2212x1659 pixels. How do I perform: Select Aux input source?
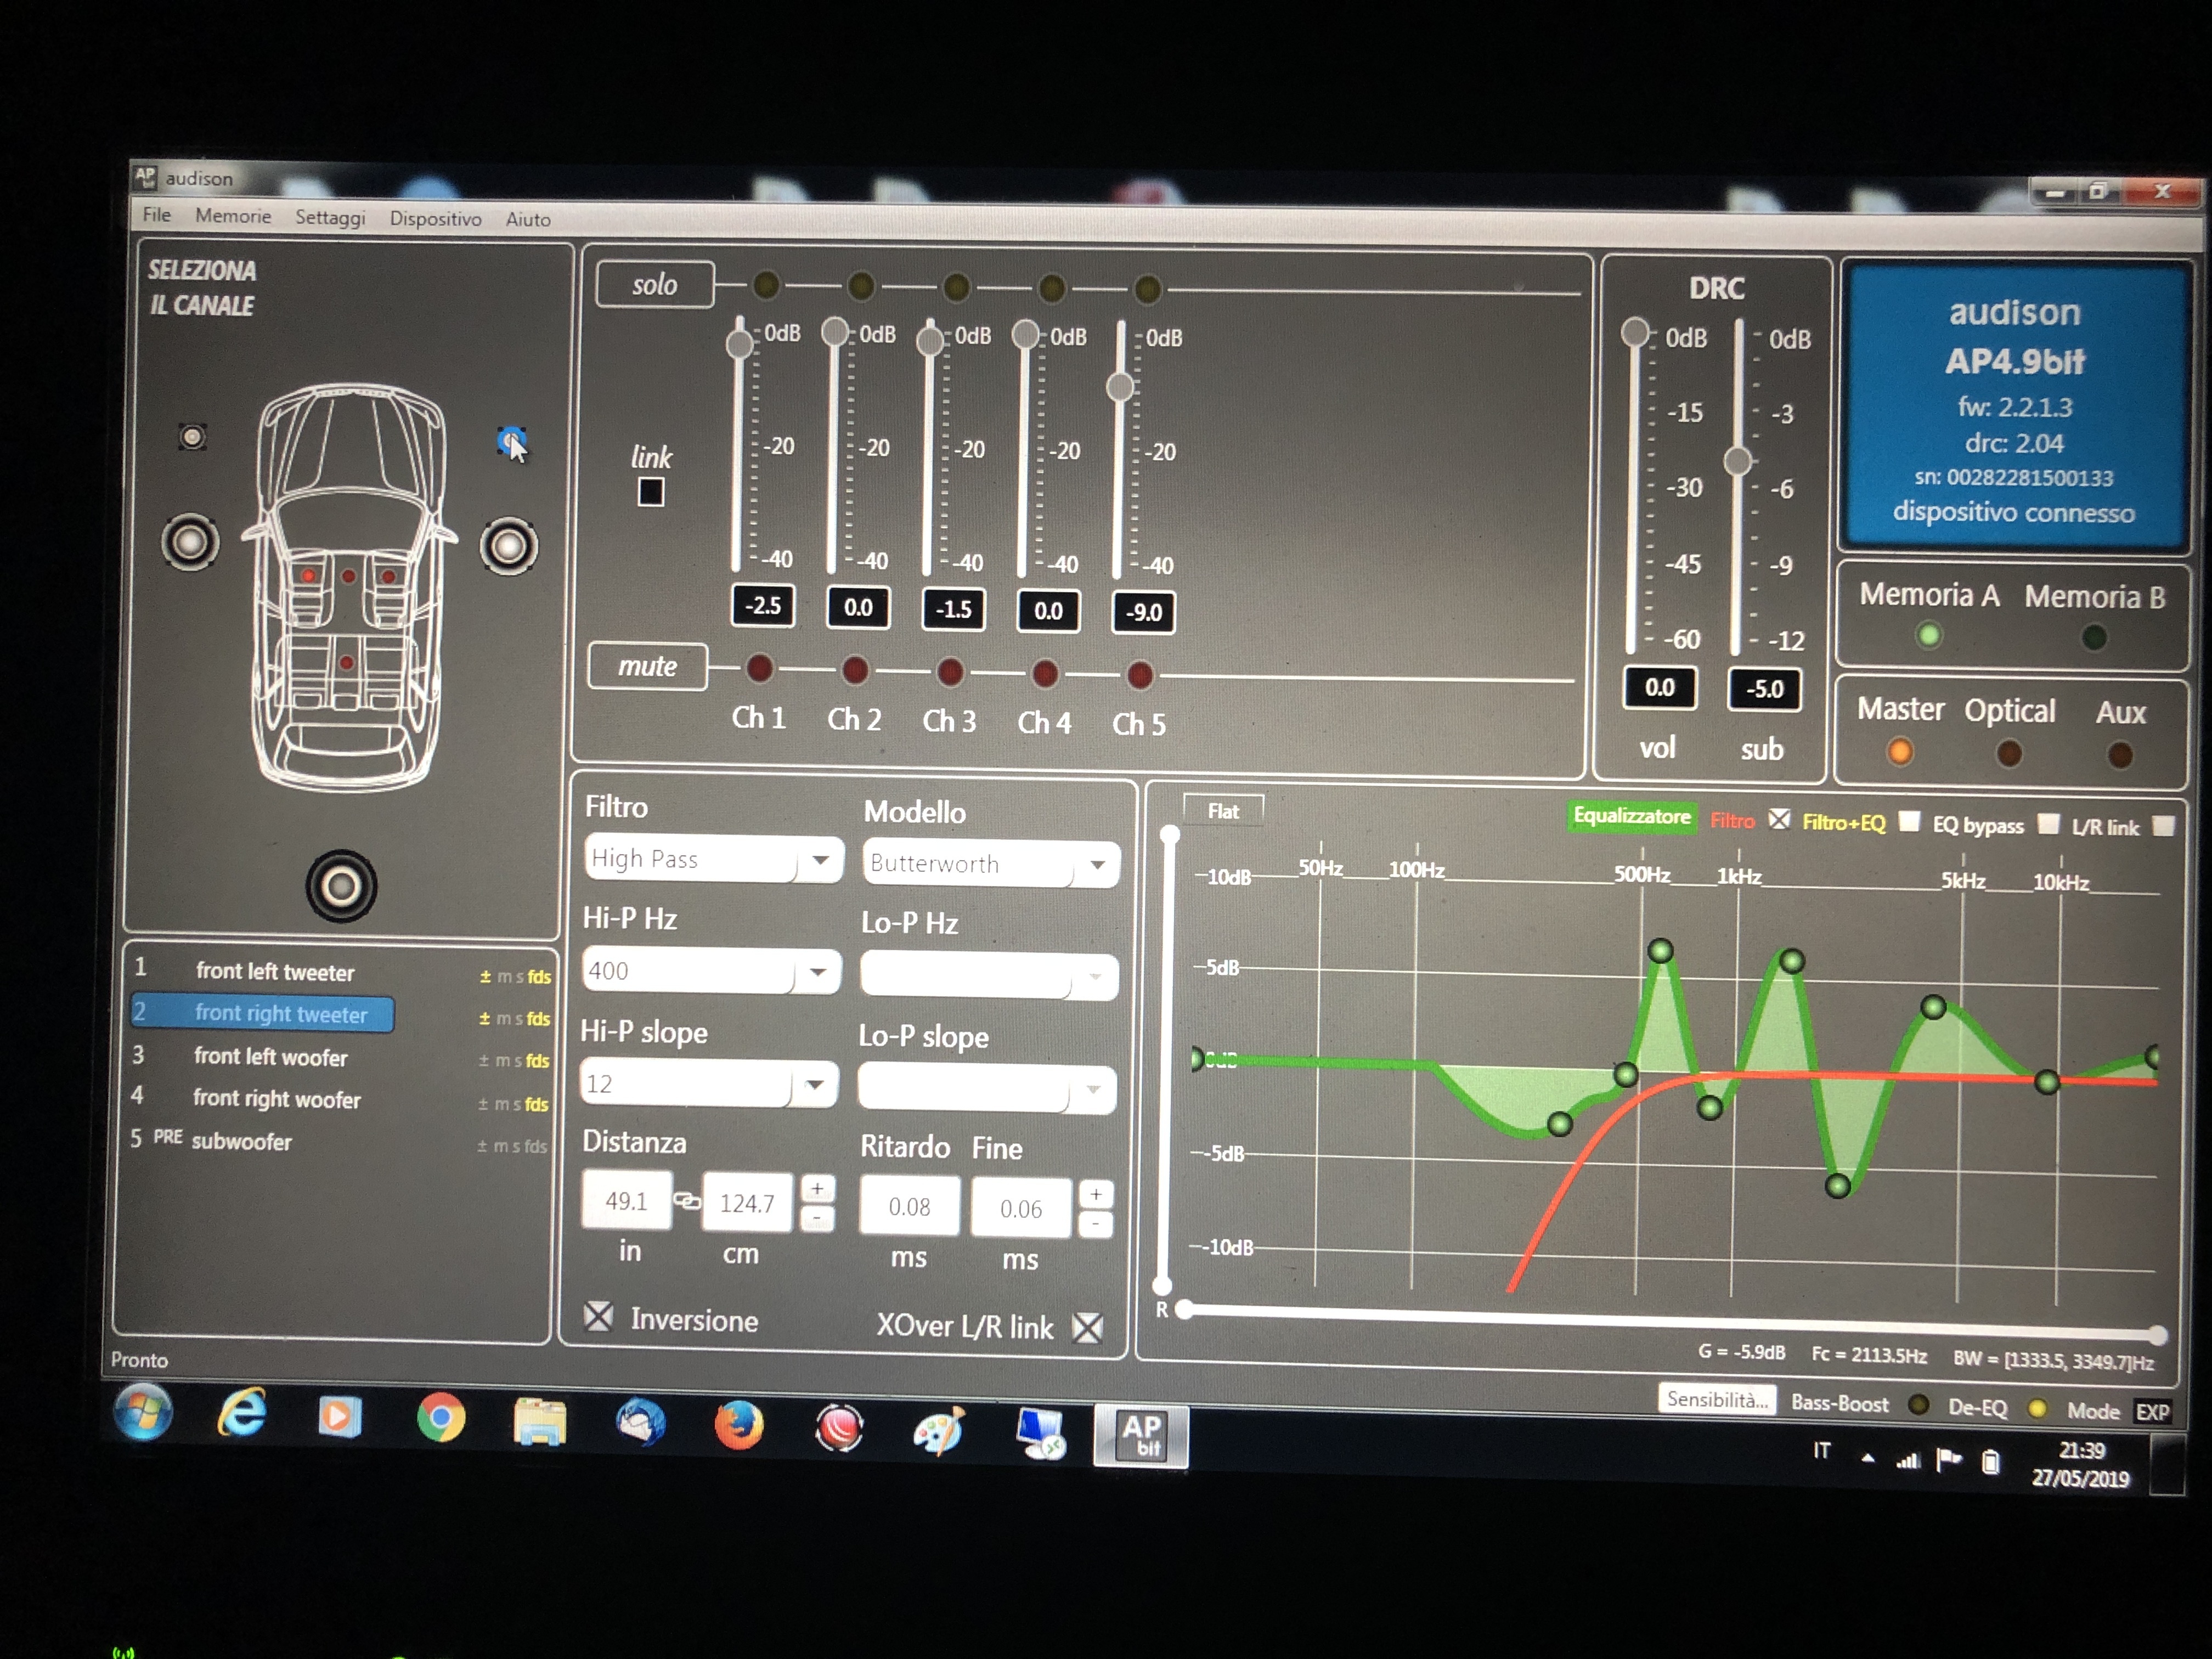pos(2119,755)
